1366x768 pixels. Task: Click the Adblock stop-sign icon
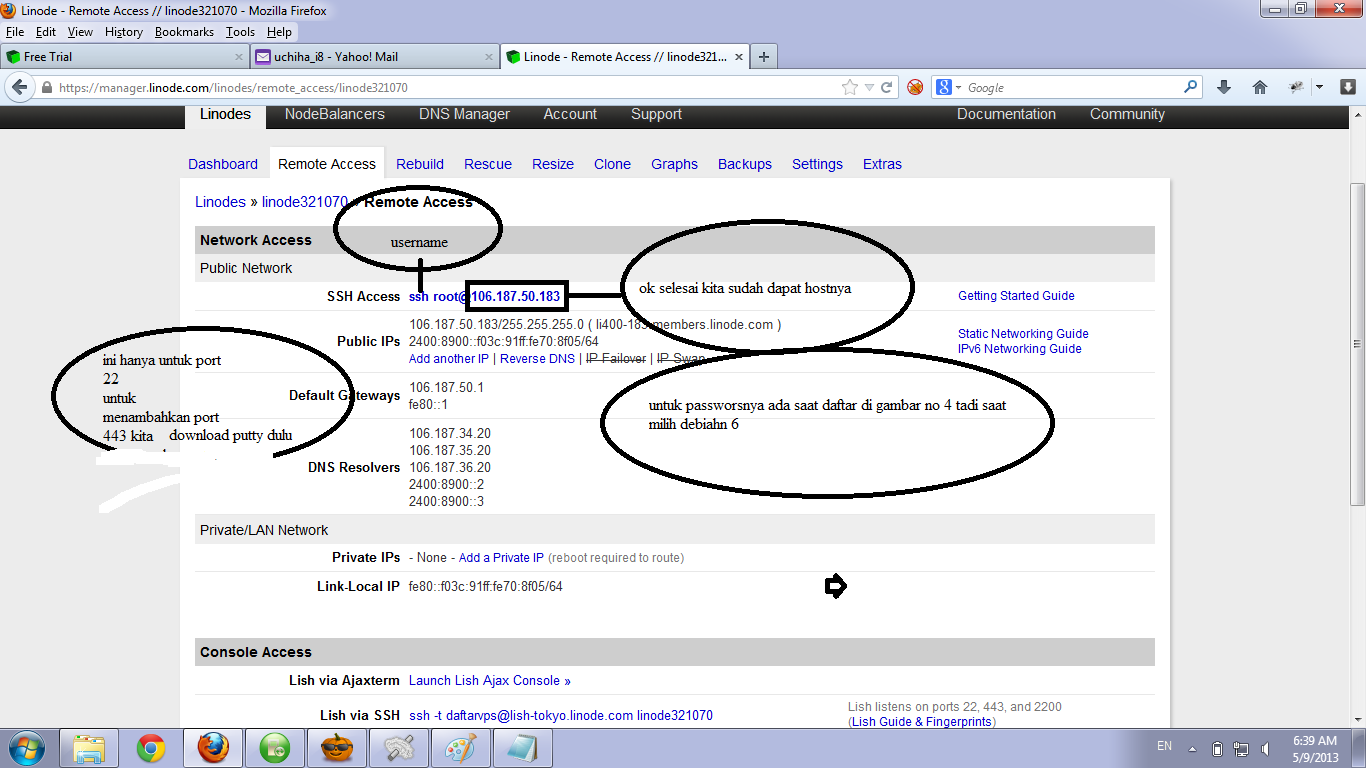pyautogui.click(x=915, y=88)
